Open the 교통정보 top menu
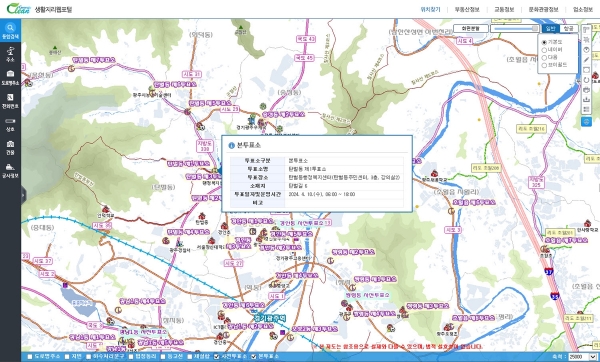The height and width of the screenshot is (362, 600). 504,10
